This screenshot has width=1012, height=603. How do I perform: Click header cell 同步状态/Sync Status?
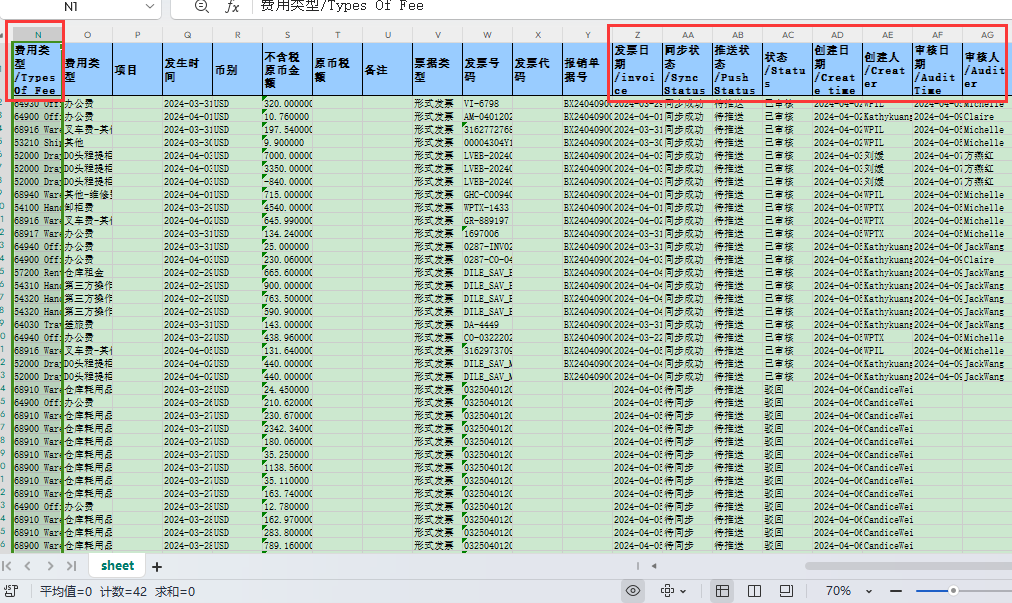[x=687, y=70]
